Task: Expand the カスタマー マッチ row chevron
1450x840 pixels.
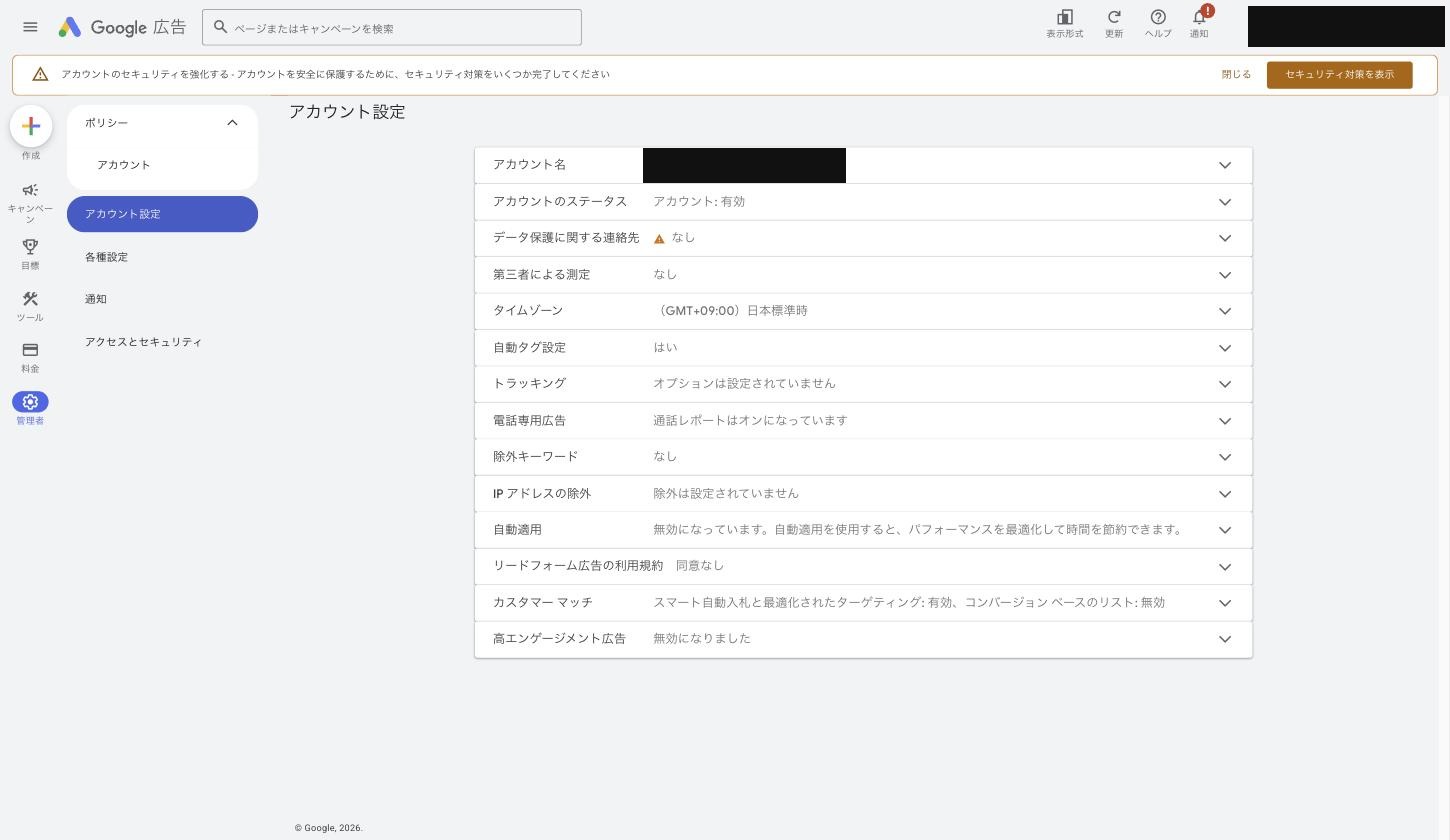Action: click(x=1225, y=603)
